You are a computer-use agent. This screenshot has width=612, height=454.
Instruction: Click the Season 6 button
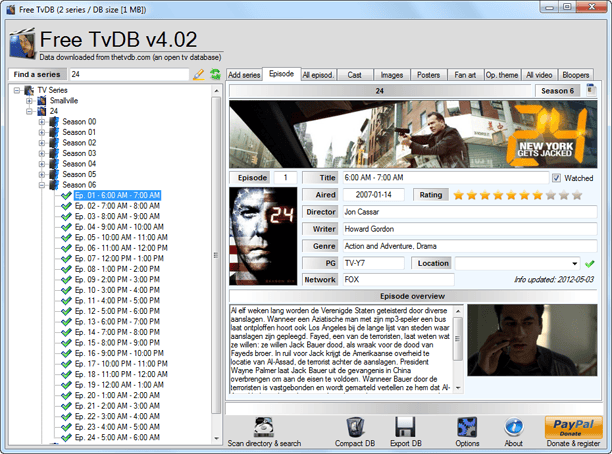557,91
